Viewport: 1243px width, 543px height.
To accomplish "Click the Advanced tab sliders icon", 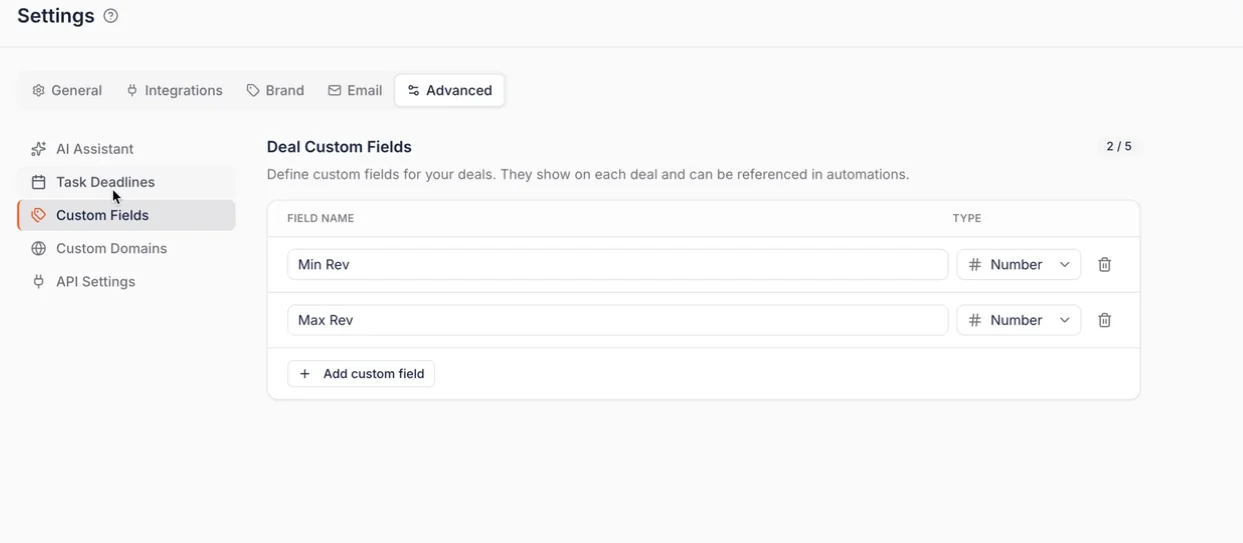I will pyautogui.click(x=413, y=90).
